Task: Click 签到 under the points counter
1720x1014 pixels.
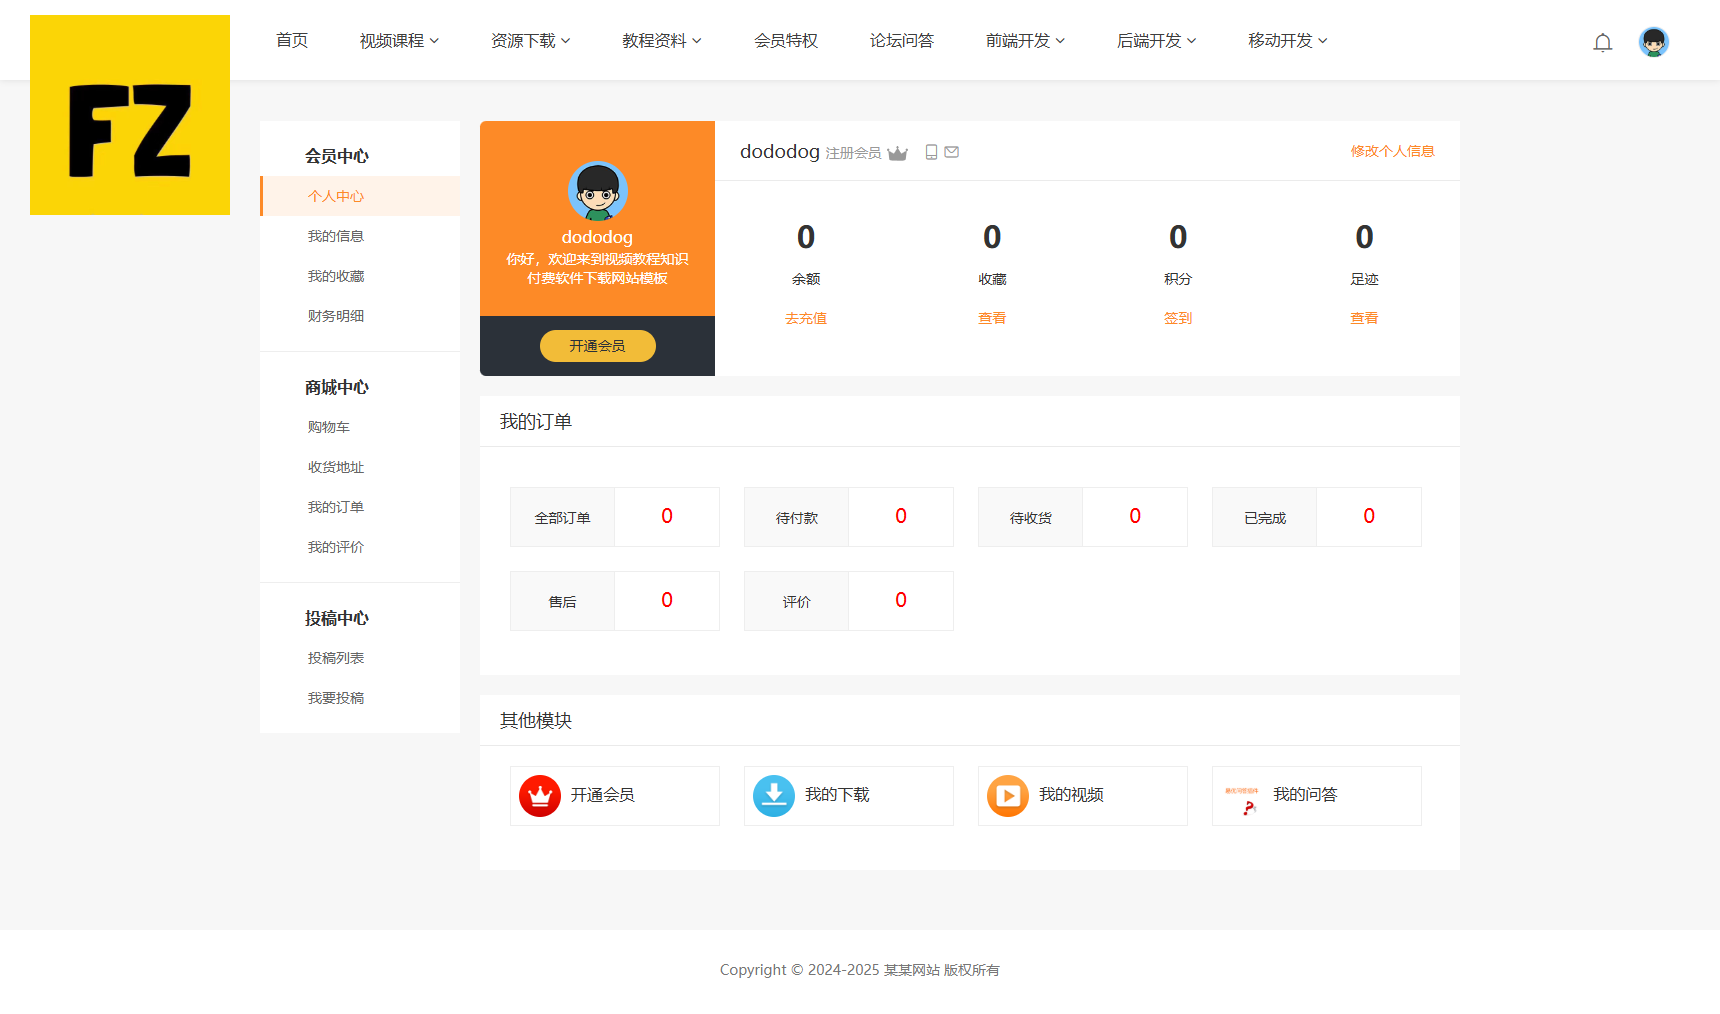Action: point(1178,319)
